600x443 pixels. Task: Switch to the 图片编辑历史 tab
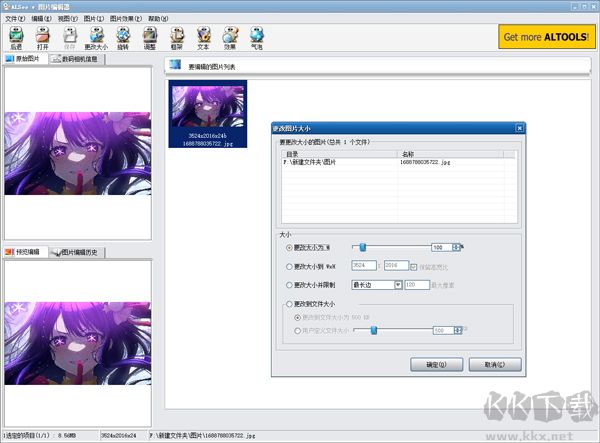point(77,252)
